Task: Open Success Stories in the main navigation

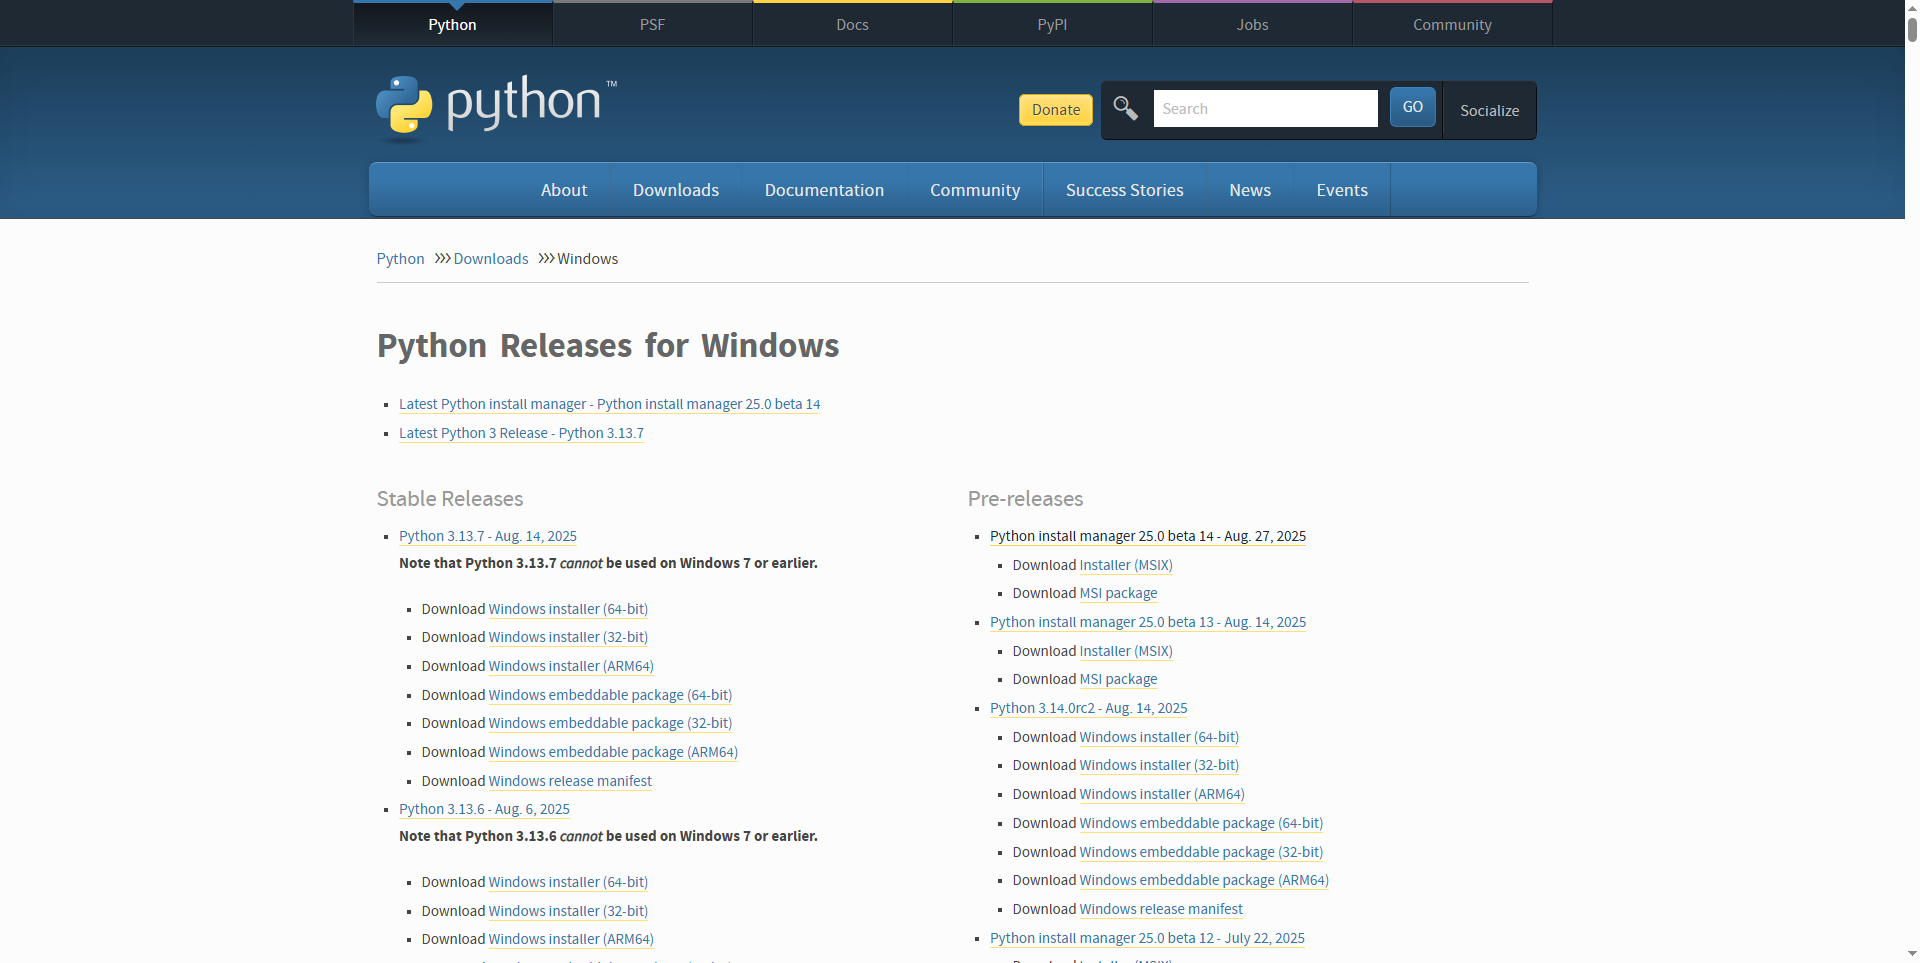Action: [x=1124, y=190]
